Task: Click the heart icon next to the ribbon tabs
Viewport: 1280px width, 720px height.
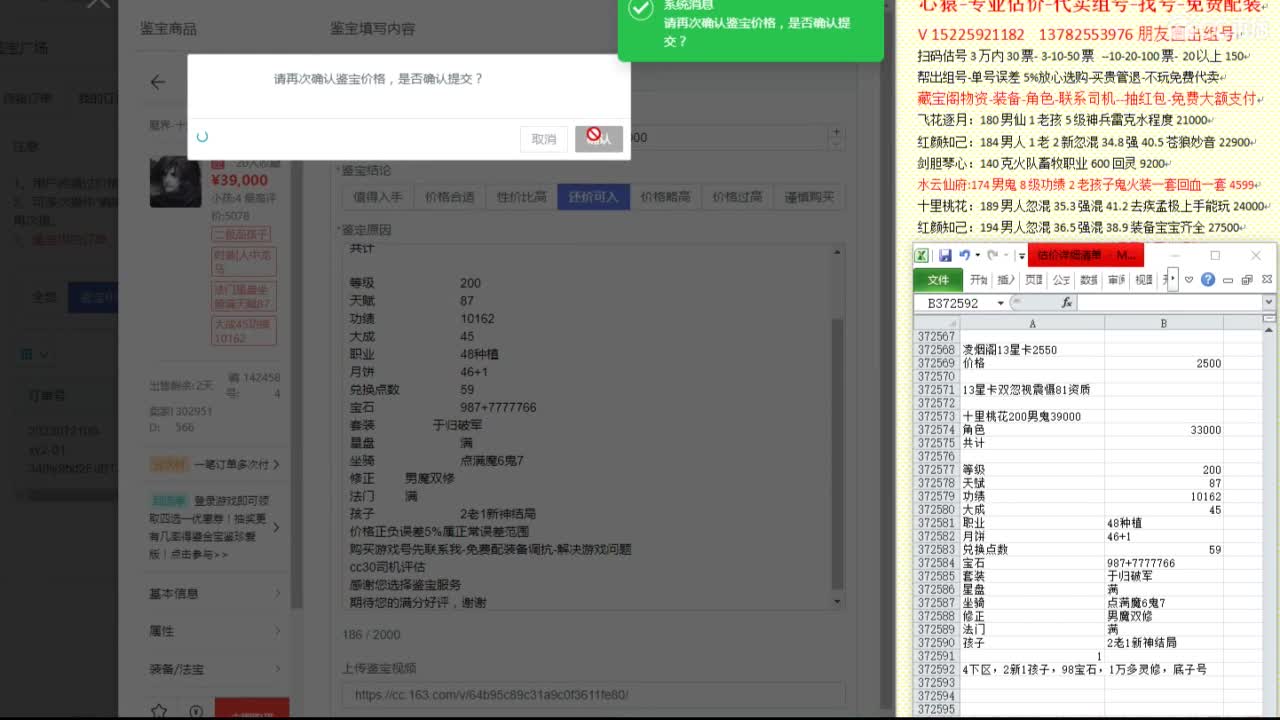Action: pos(1190,279)
